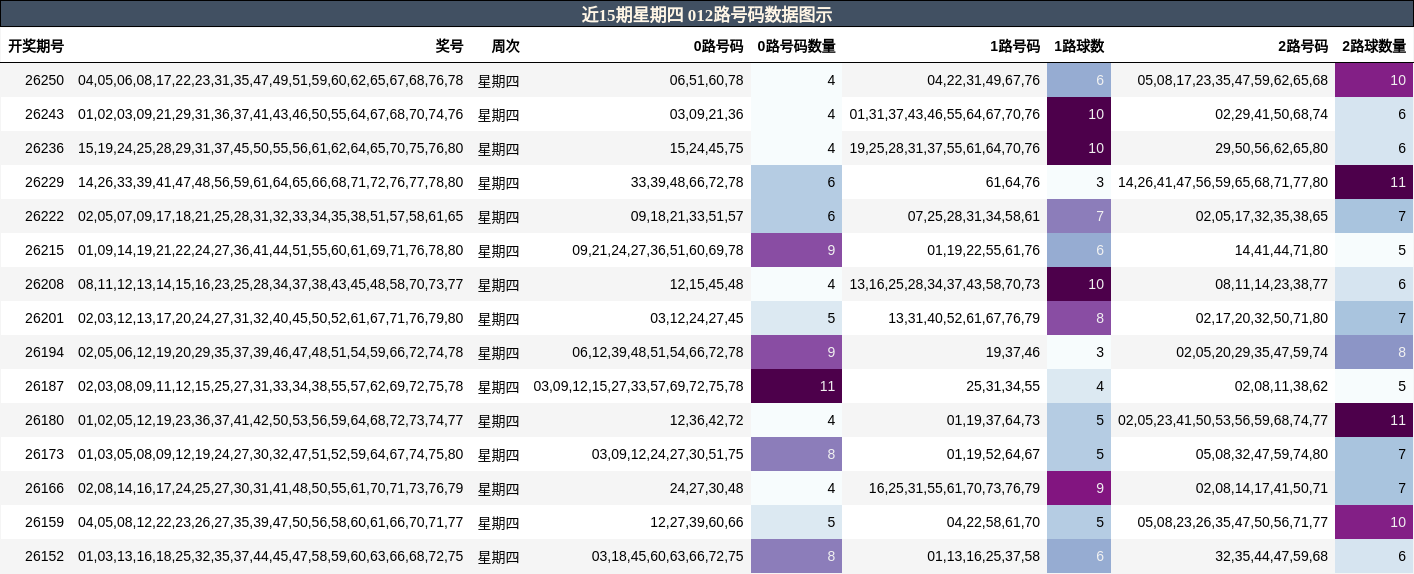Click the 奖号 cell in row 26250

(x=271, y=80)
